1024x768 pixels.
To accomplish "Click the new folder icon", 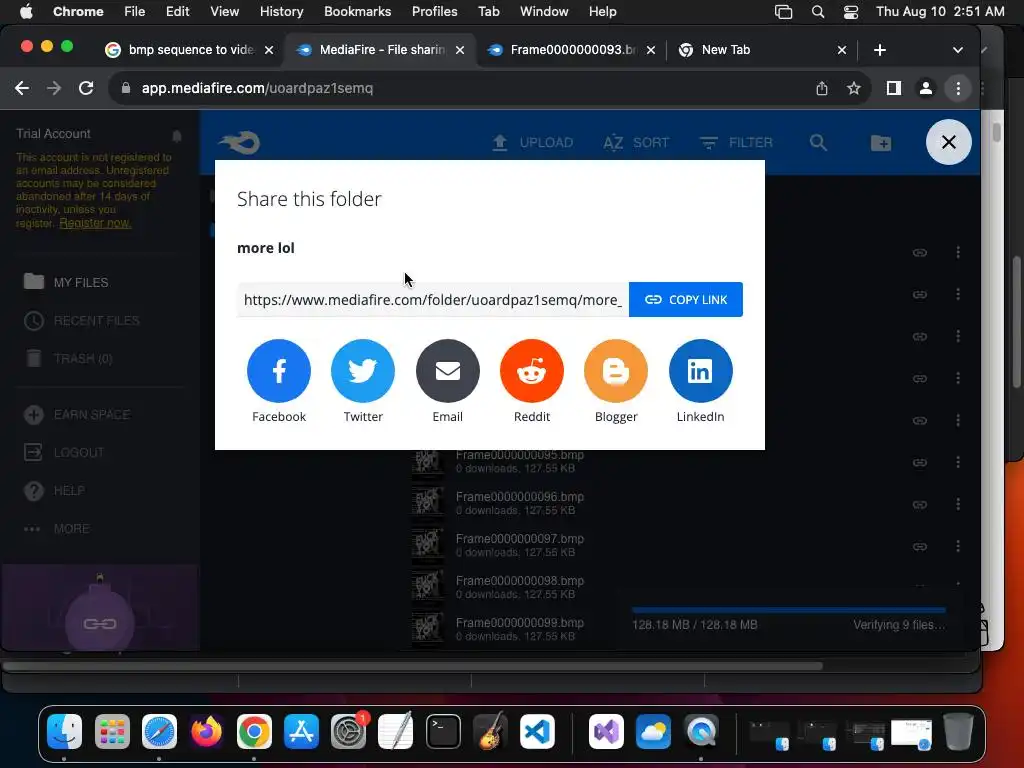I will [x=880, y=142].
